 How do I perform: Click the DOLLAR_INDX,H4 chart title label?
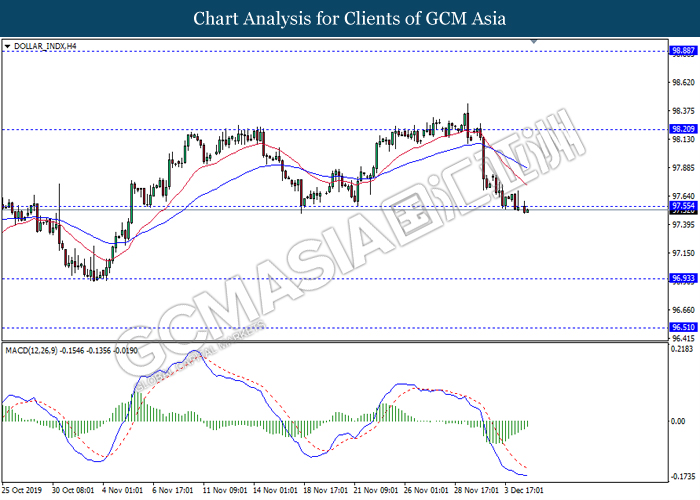click(x=45, y=46)
